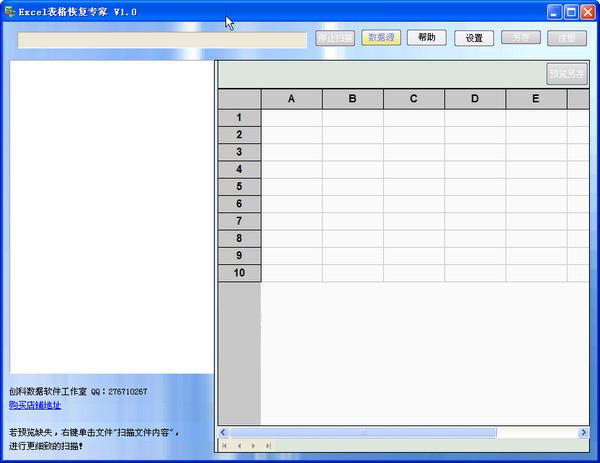Image resolution: width=600 pixels, height=463 pixels.
Task: Jump to first sheet navigation arrow
Action: [x=225, y=445]
